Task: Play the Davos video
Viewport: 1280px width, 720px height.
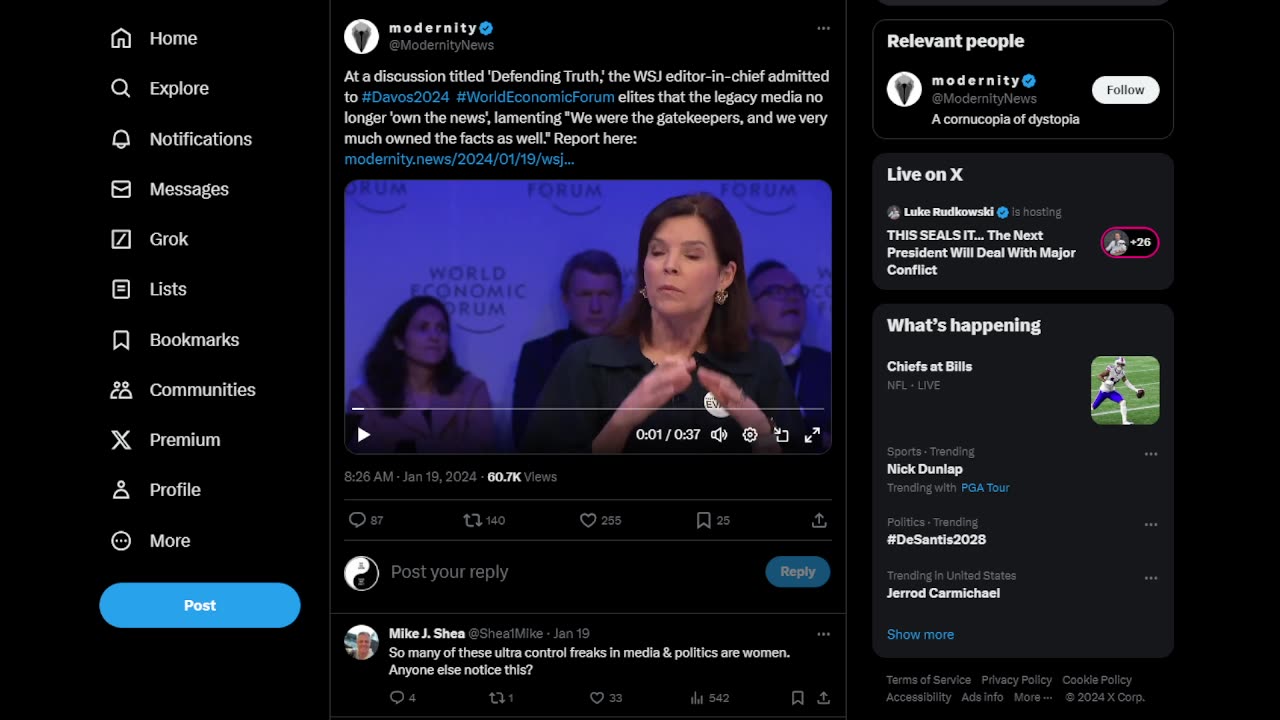Action: pos(364,435)
